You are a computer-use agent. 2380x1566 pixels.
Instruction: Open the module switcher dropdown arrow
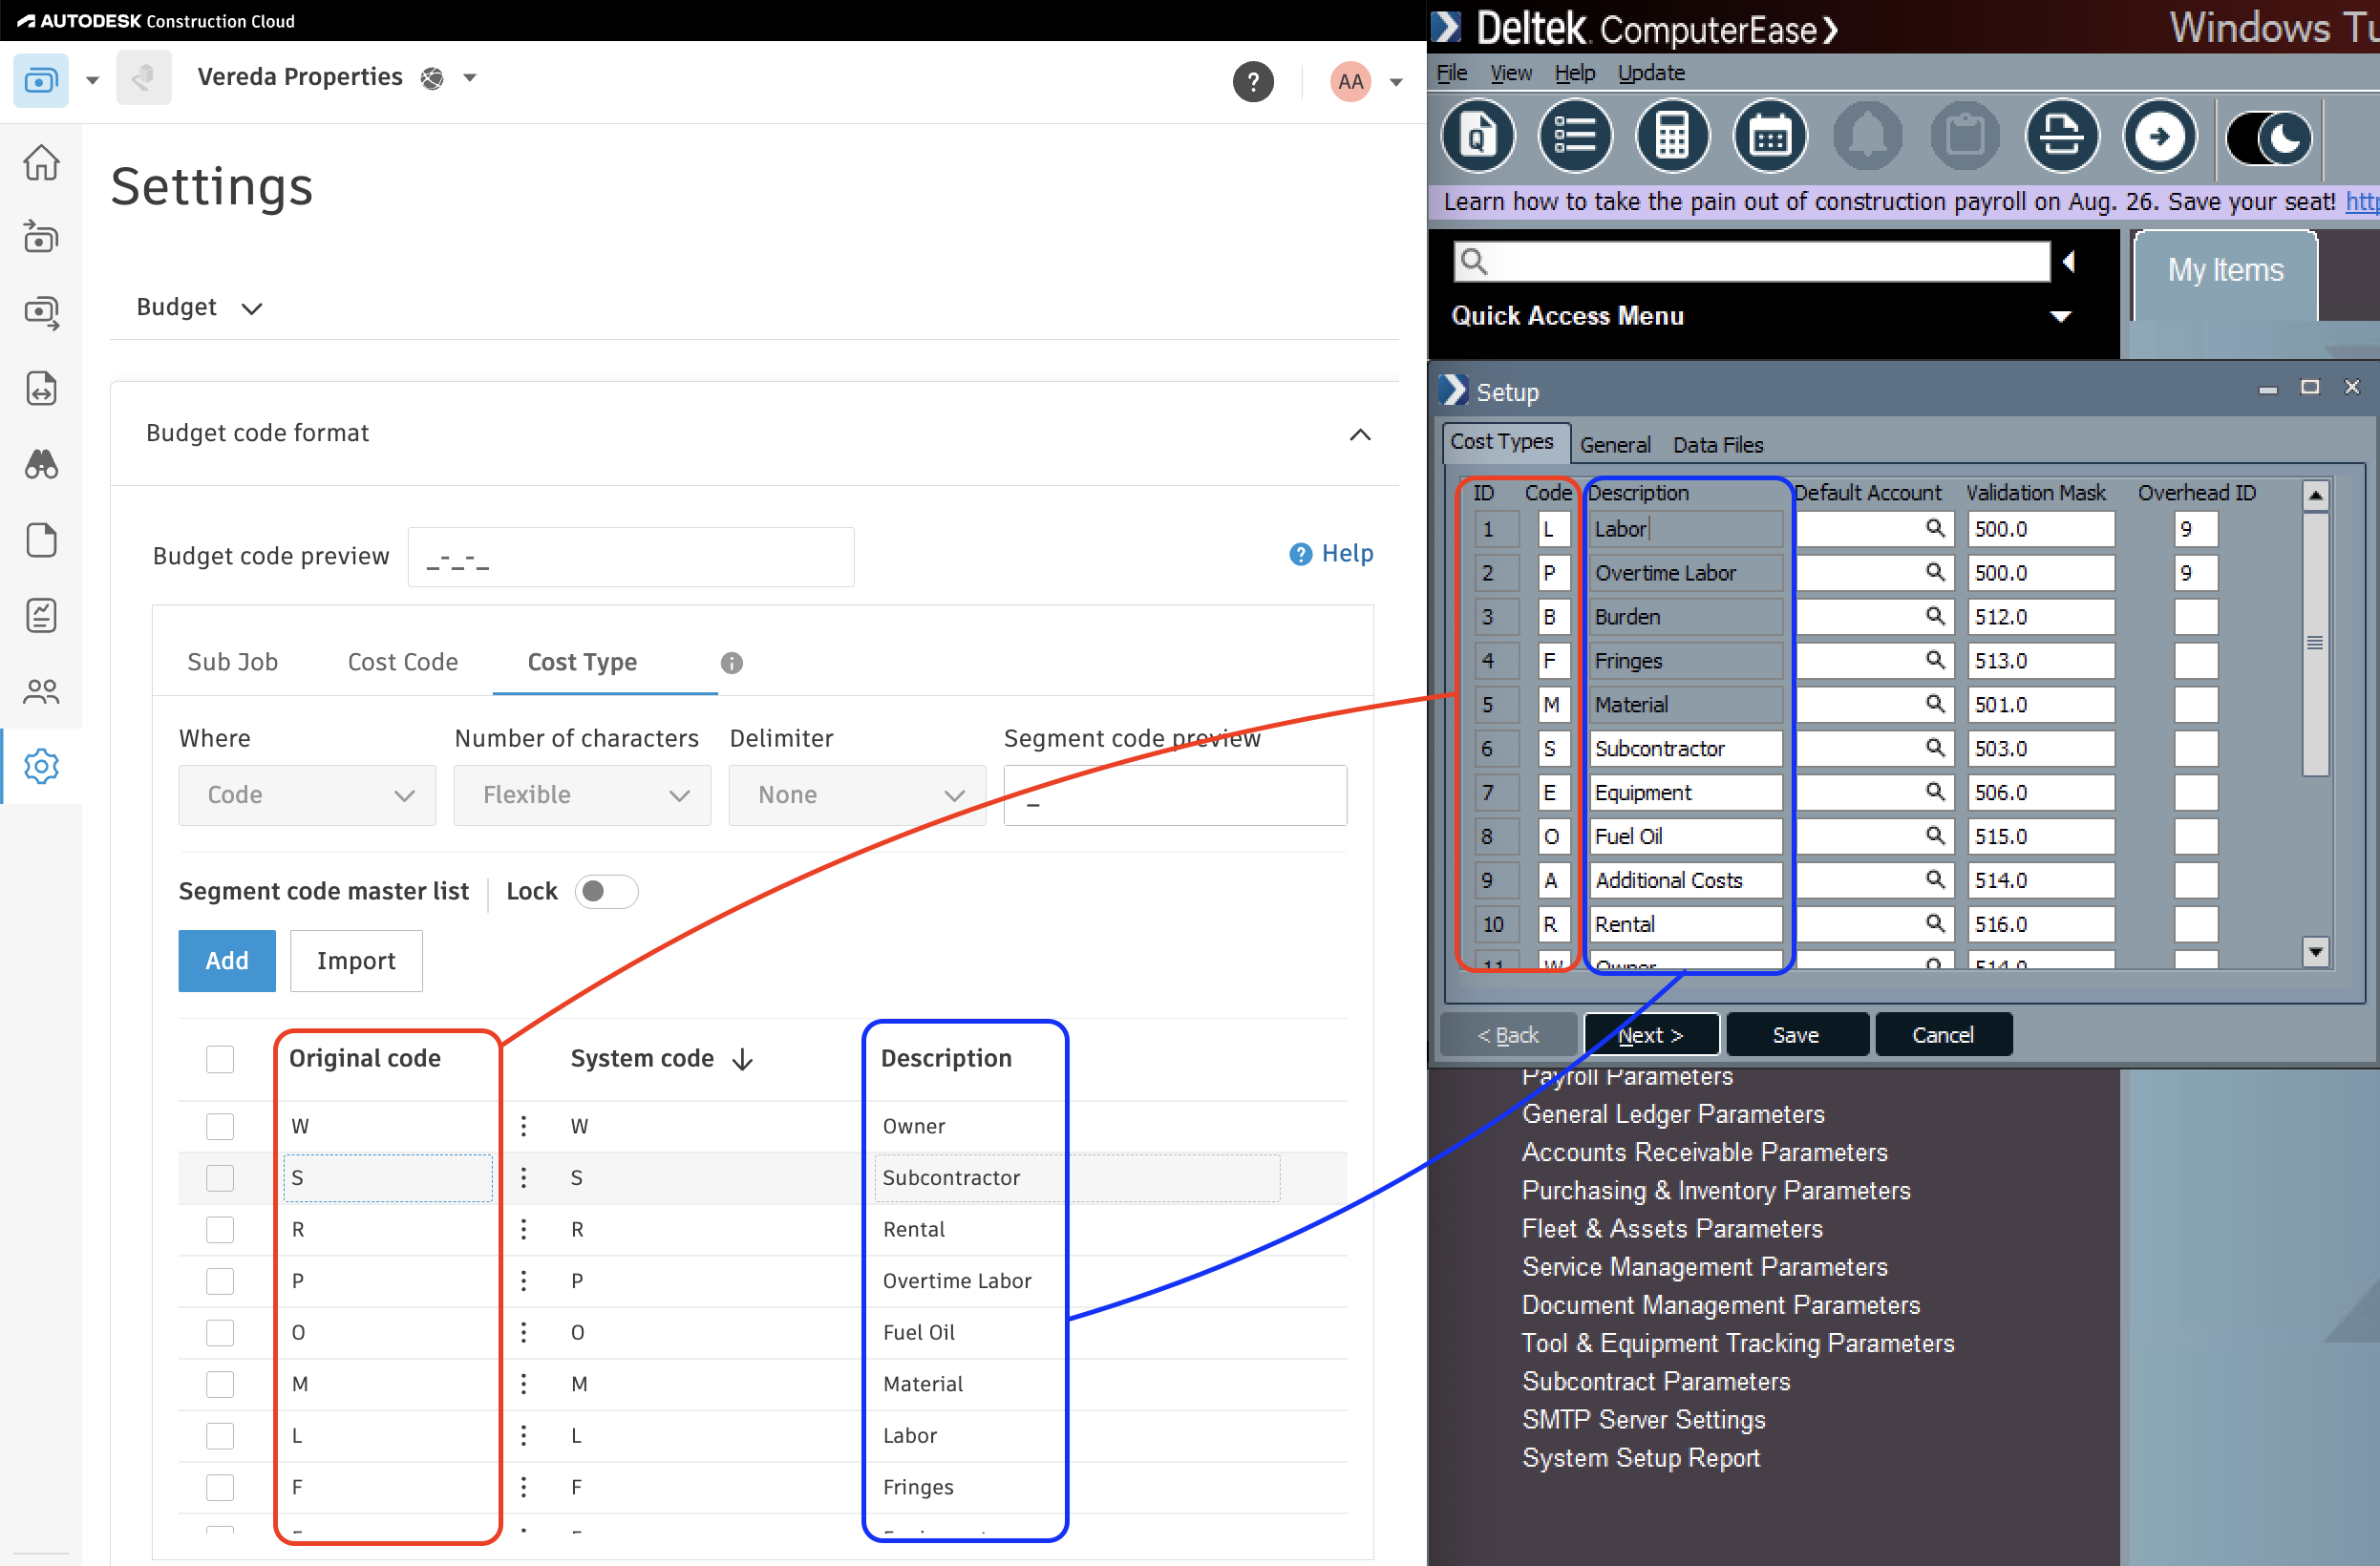click(x=93, y=80)
